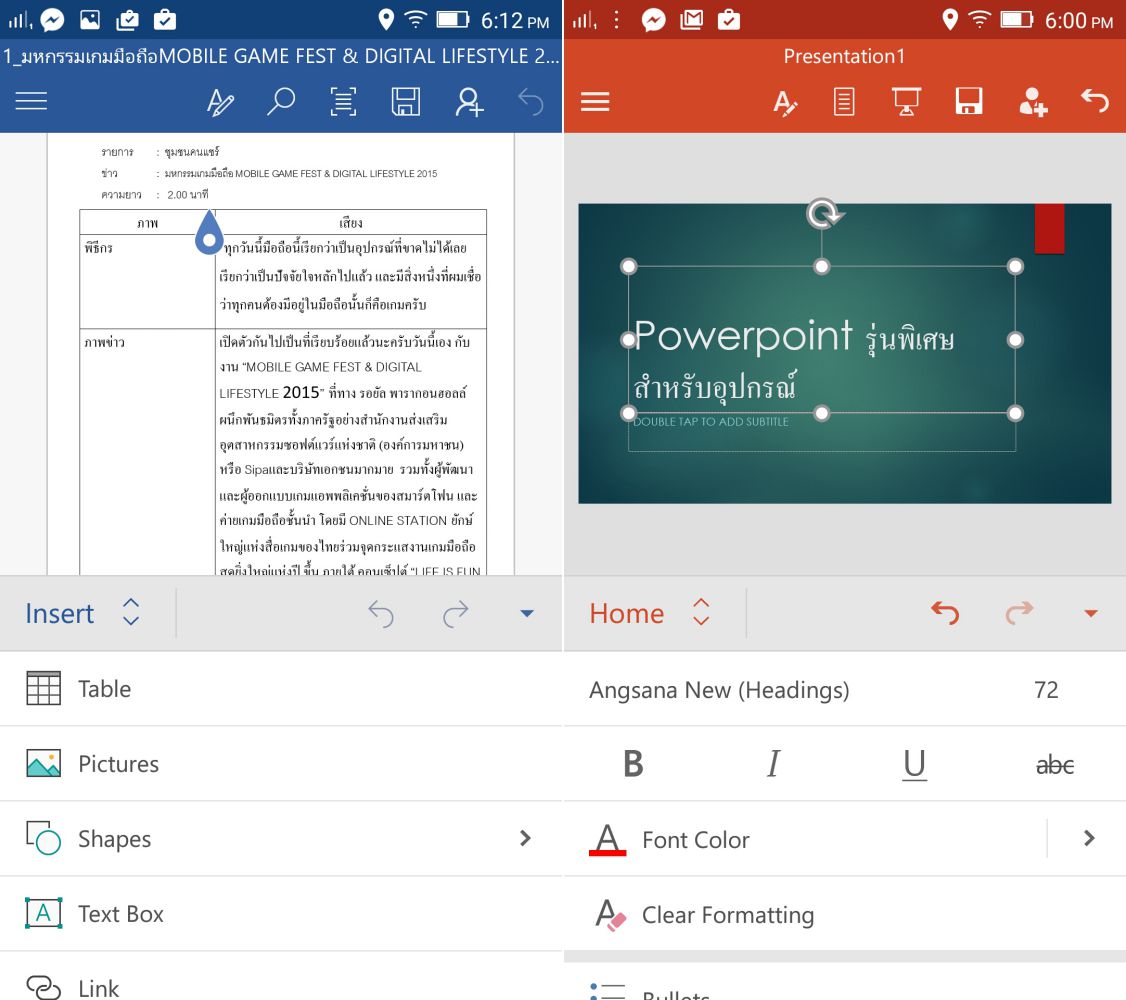Save the Word document

tap(406, 101)
